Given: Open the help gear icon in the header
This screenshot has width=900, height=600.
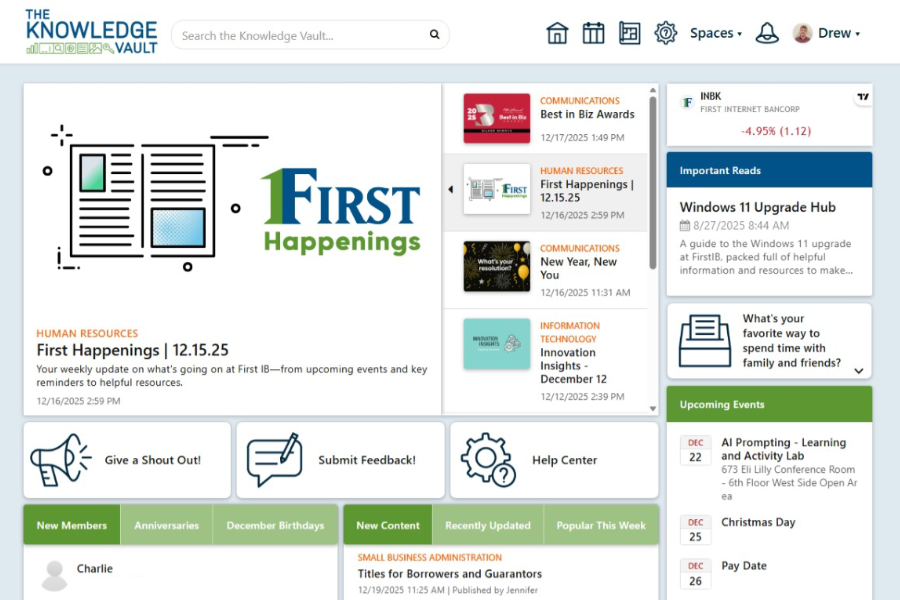Looking at the screenshot, I should [664, 32].
